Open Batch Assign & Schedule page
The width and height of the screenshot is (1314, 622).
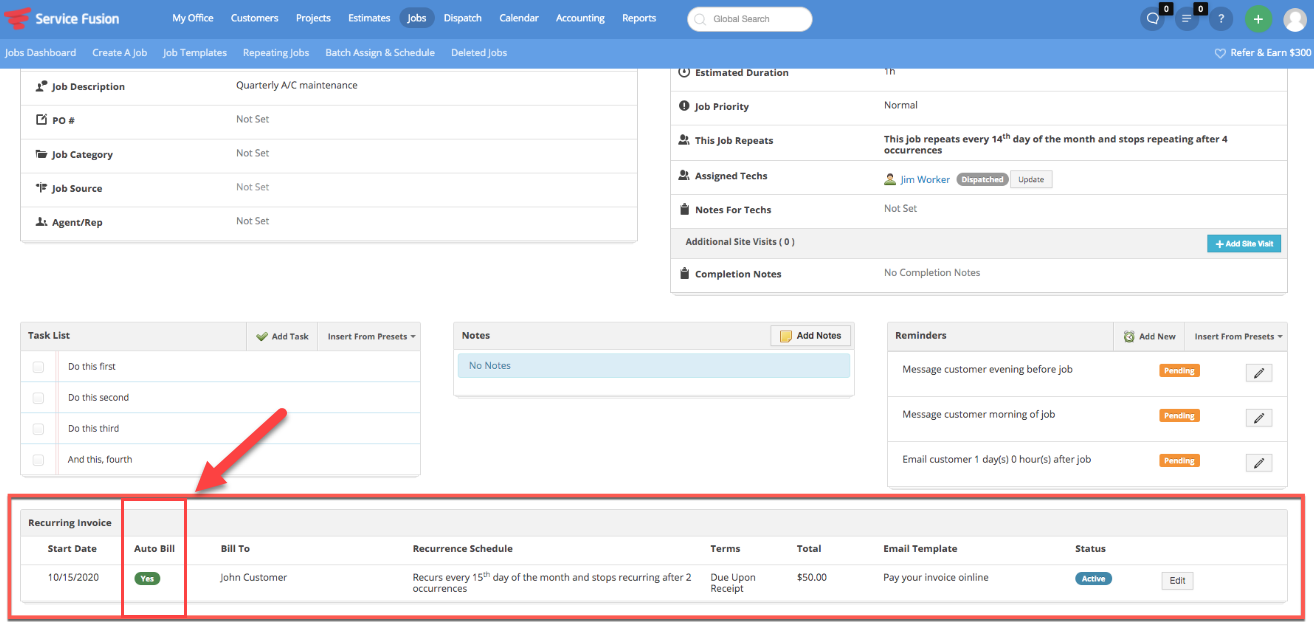click(380, 53)
